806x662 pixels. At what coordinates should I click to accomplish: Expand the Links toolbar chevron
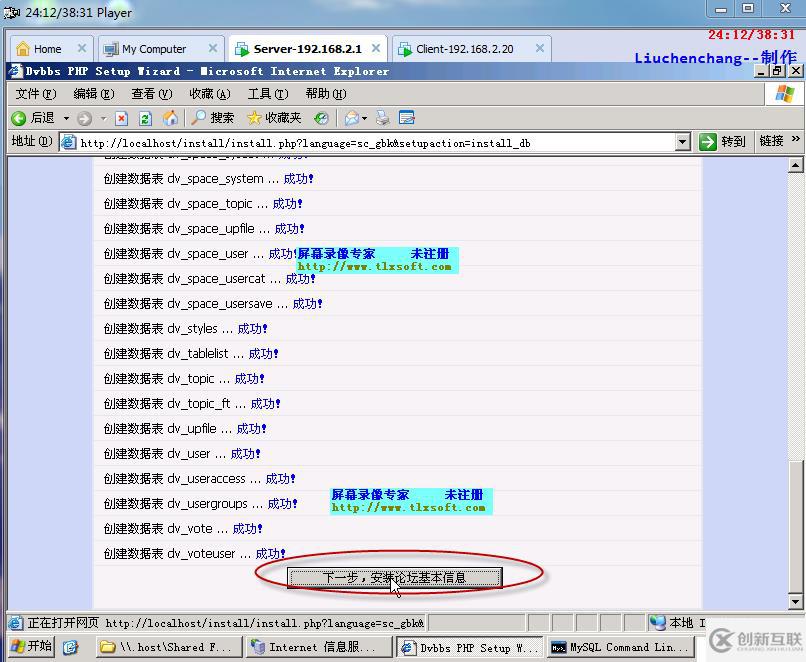click(x=795, y=139)
